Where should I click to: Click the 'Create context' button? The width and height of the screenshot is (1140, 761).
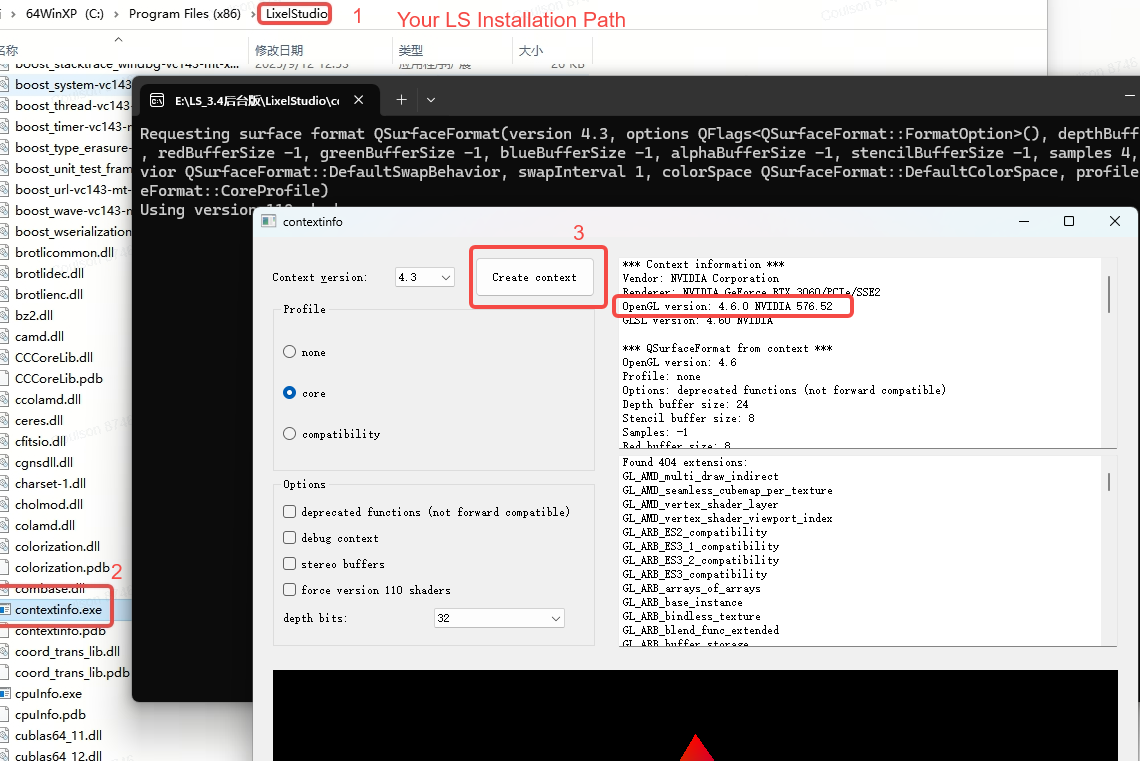coord(534,277)
